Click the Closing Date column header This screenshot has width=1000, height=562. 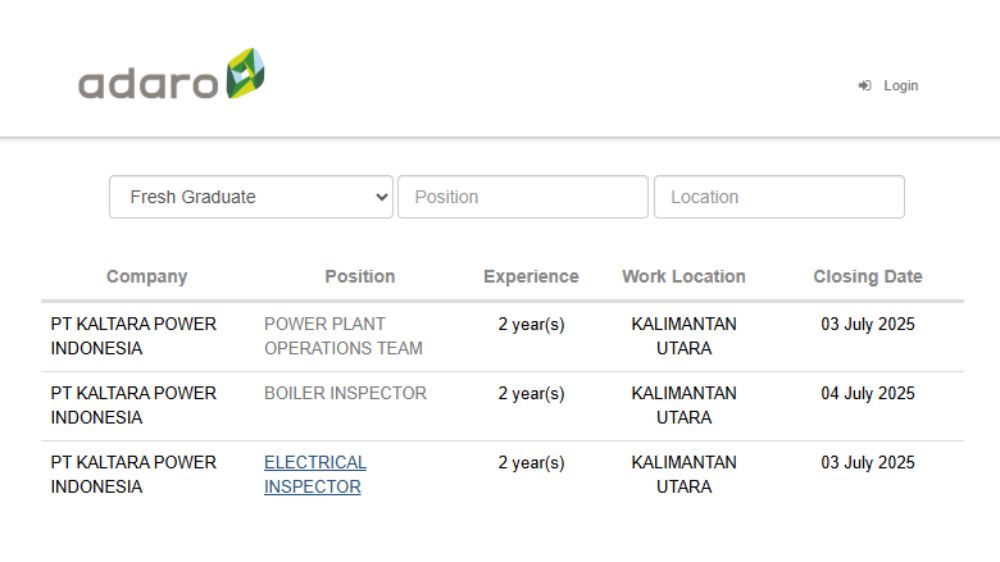[x=868, y=277]
